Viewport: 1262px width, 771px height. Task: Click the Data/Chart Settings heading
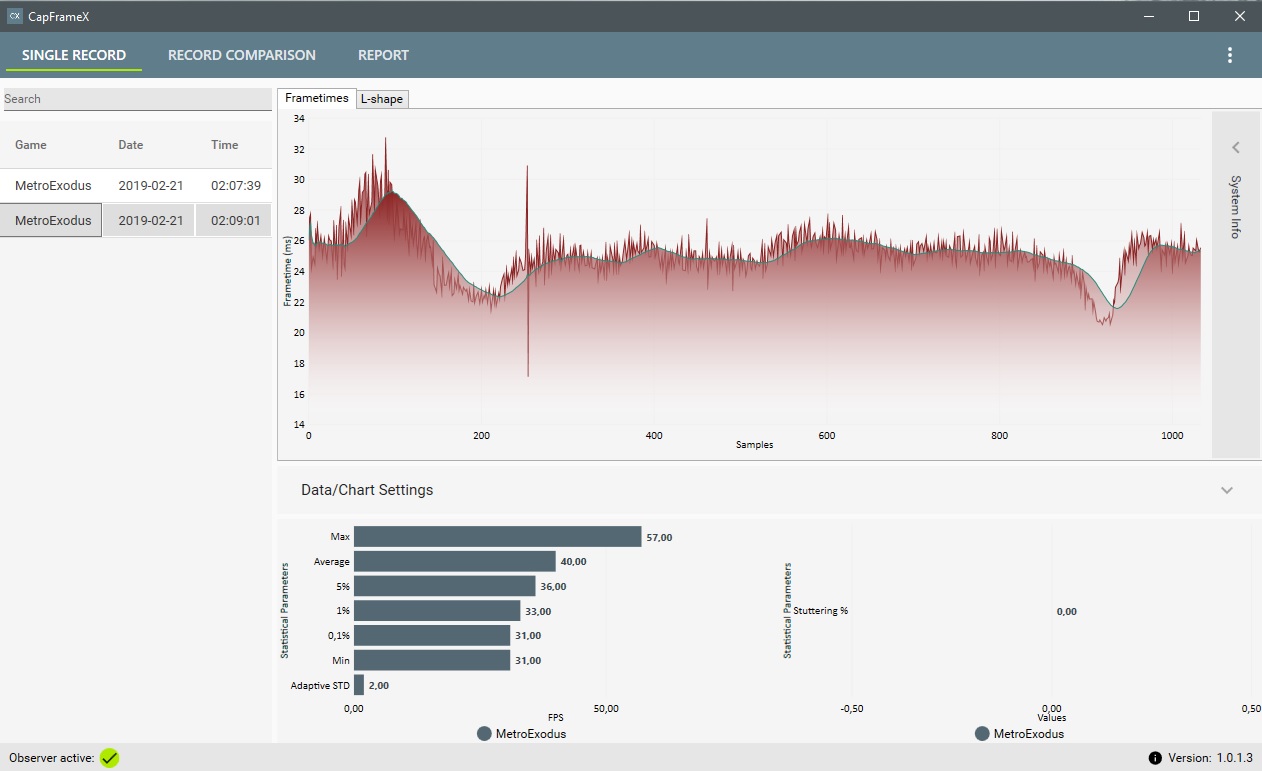point(367,490)
